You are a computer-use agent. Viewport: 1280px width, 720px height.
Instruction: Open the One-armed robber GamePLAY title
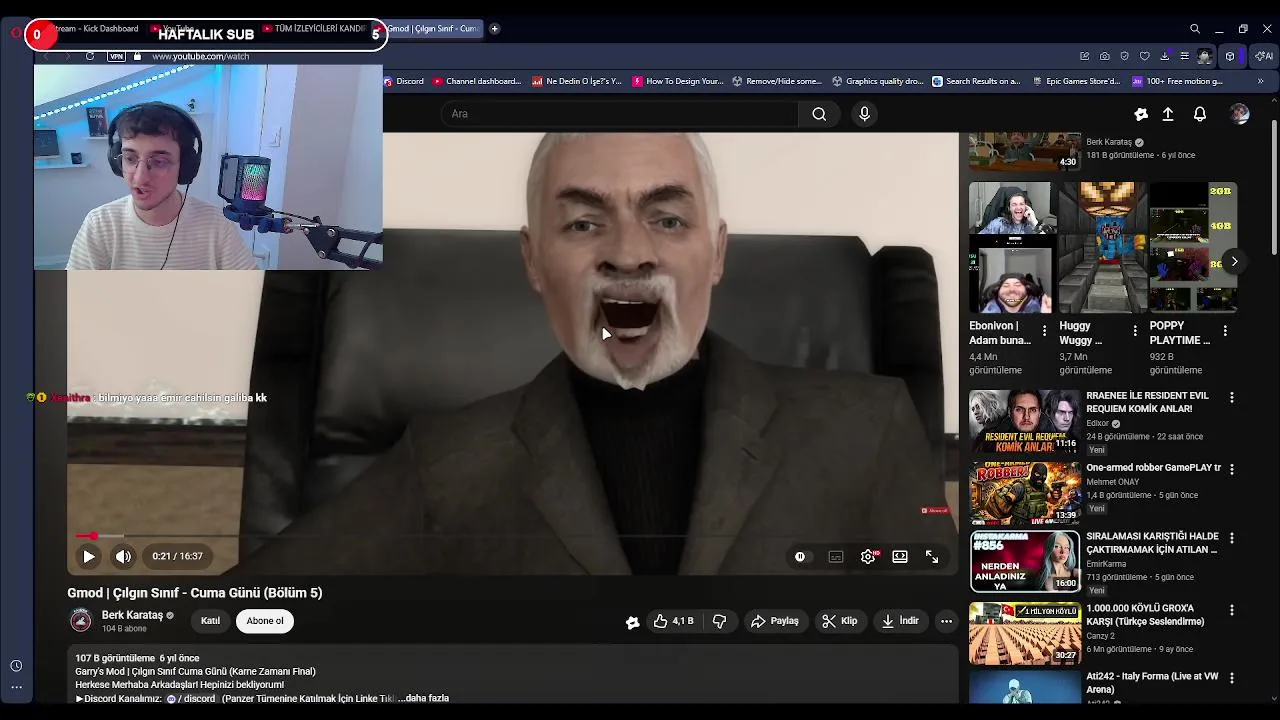(x=1153, y=468)
